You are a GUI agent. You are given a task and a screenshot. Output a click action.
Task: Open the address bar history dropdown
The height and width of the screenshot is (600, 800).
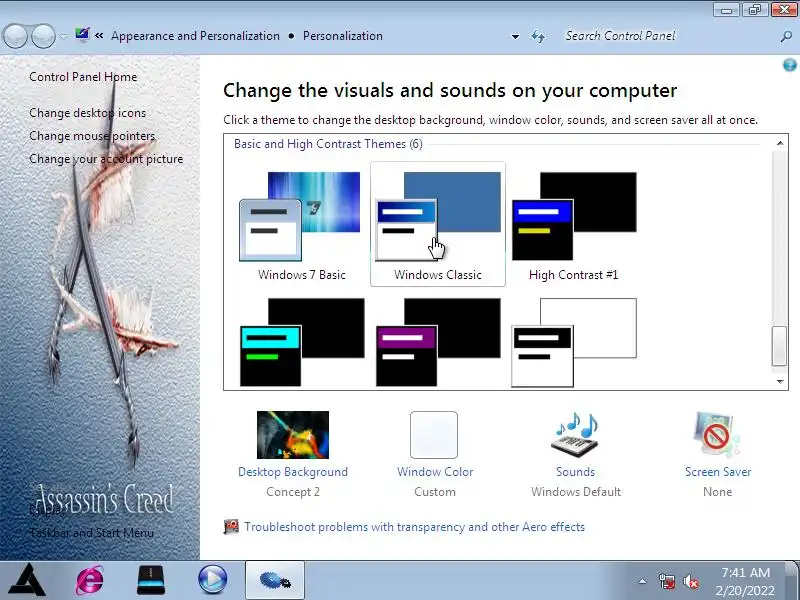coord(515,37)
